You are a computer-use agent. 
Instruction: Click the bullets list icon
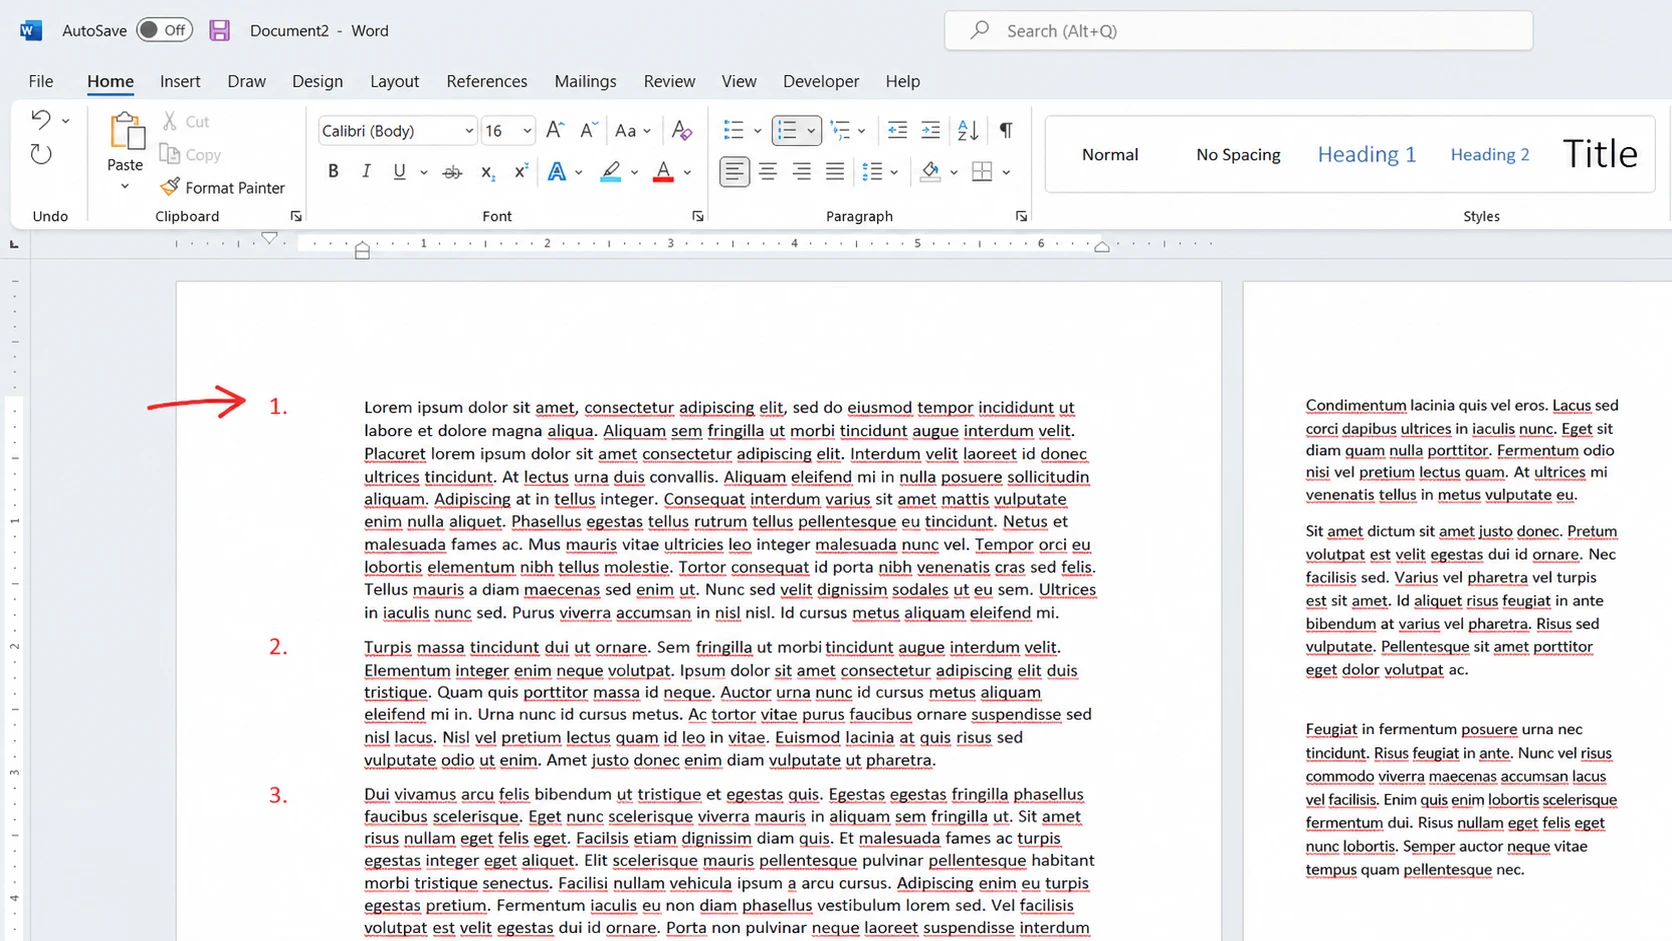click(x=734, y=130)
